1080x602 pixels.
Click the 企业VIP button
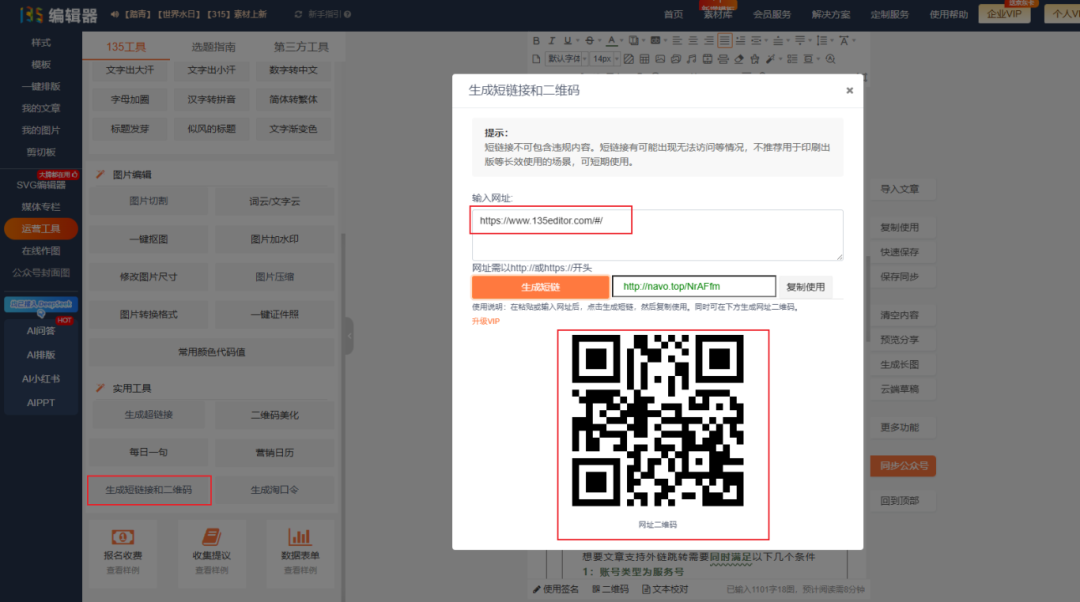click(x=1004, y=14)
